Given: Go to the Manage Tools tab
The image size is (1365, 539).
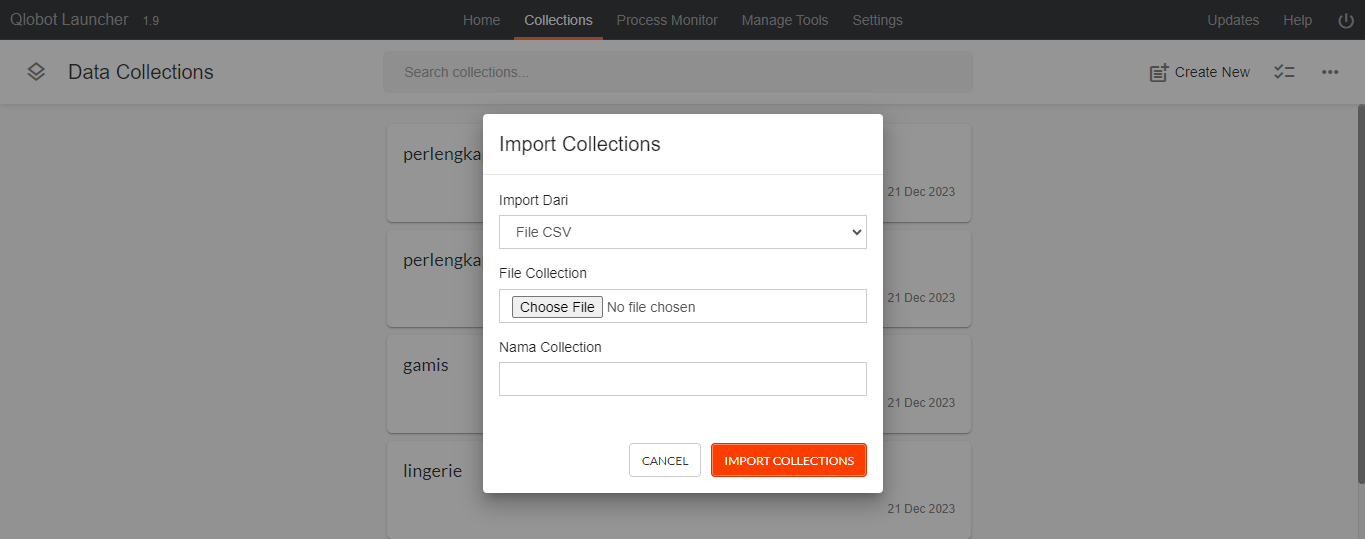Looking at the screenshot, I should [x=785, y=20].
